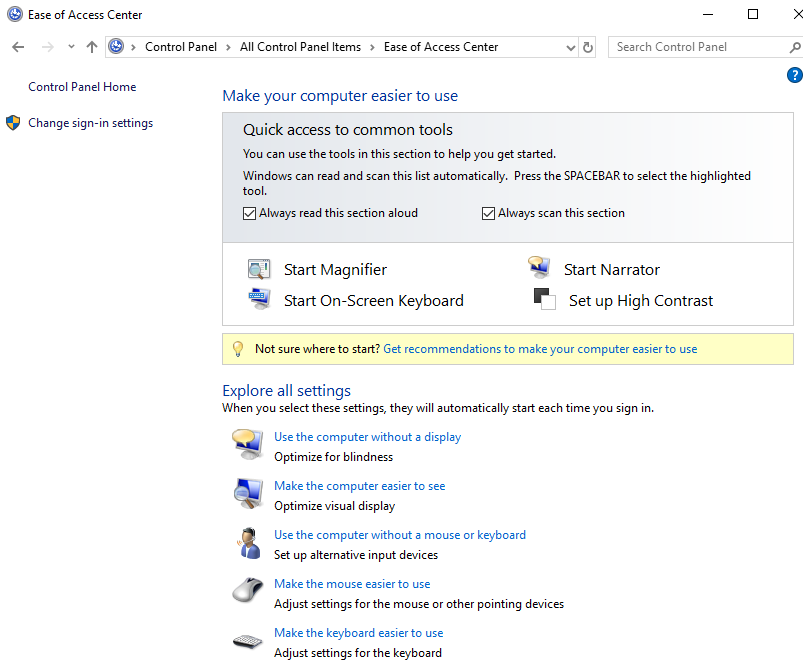
Task: Open Help with the blue question icon
Action: point(795,75)
